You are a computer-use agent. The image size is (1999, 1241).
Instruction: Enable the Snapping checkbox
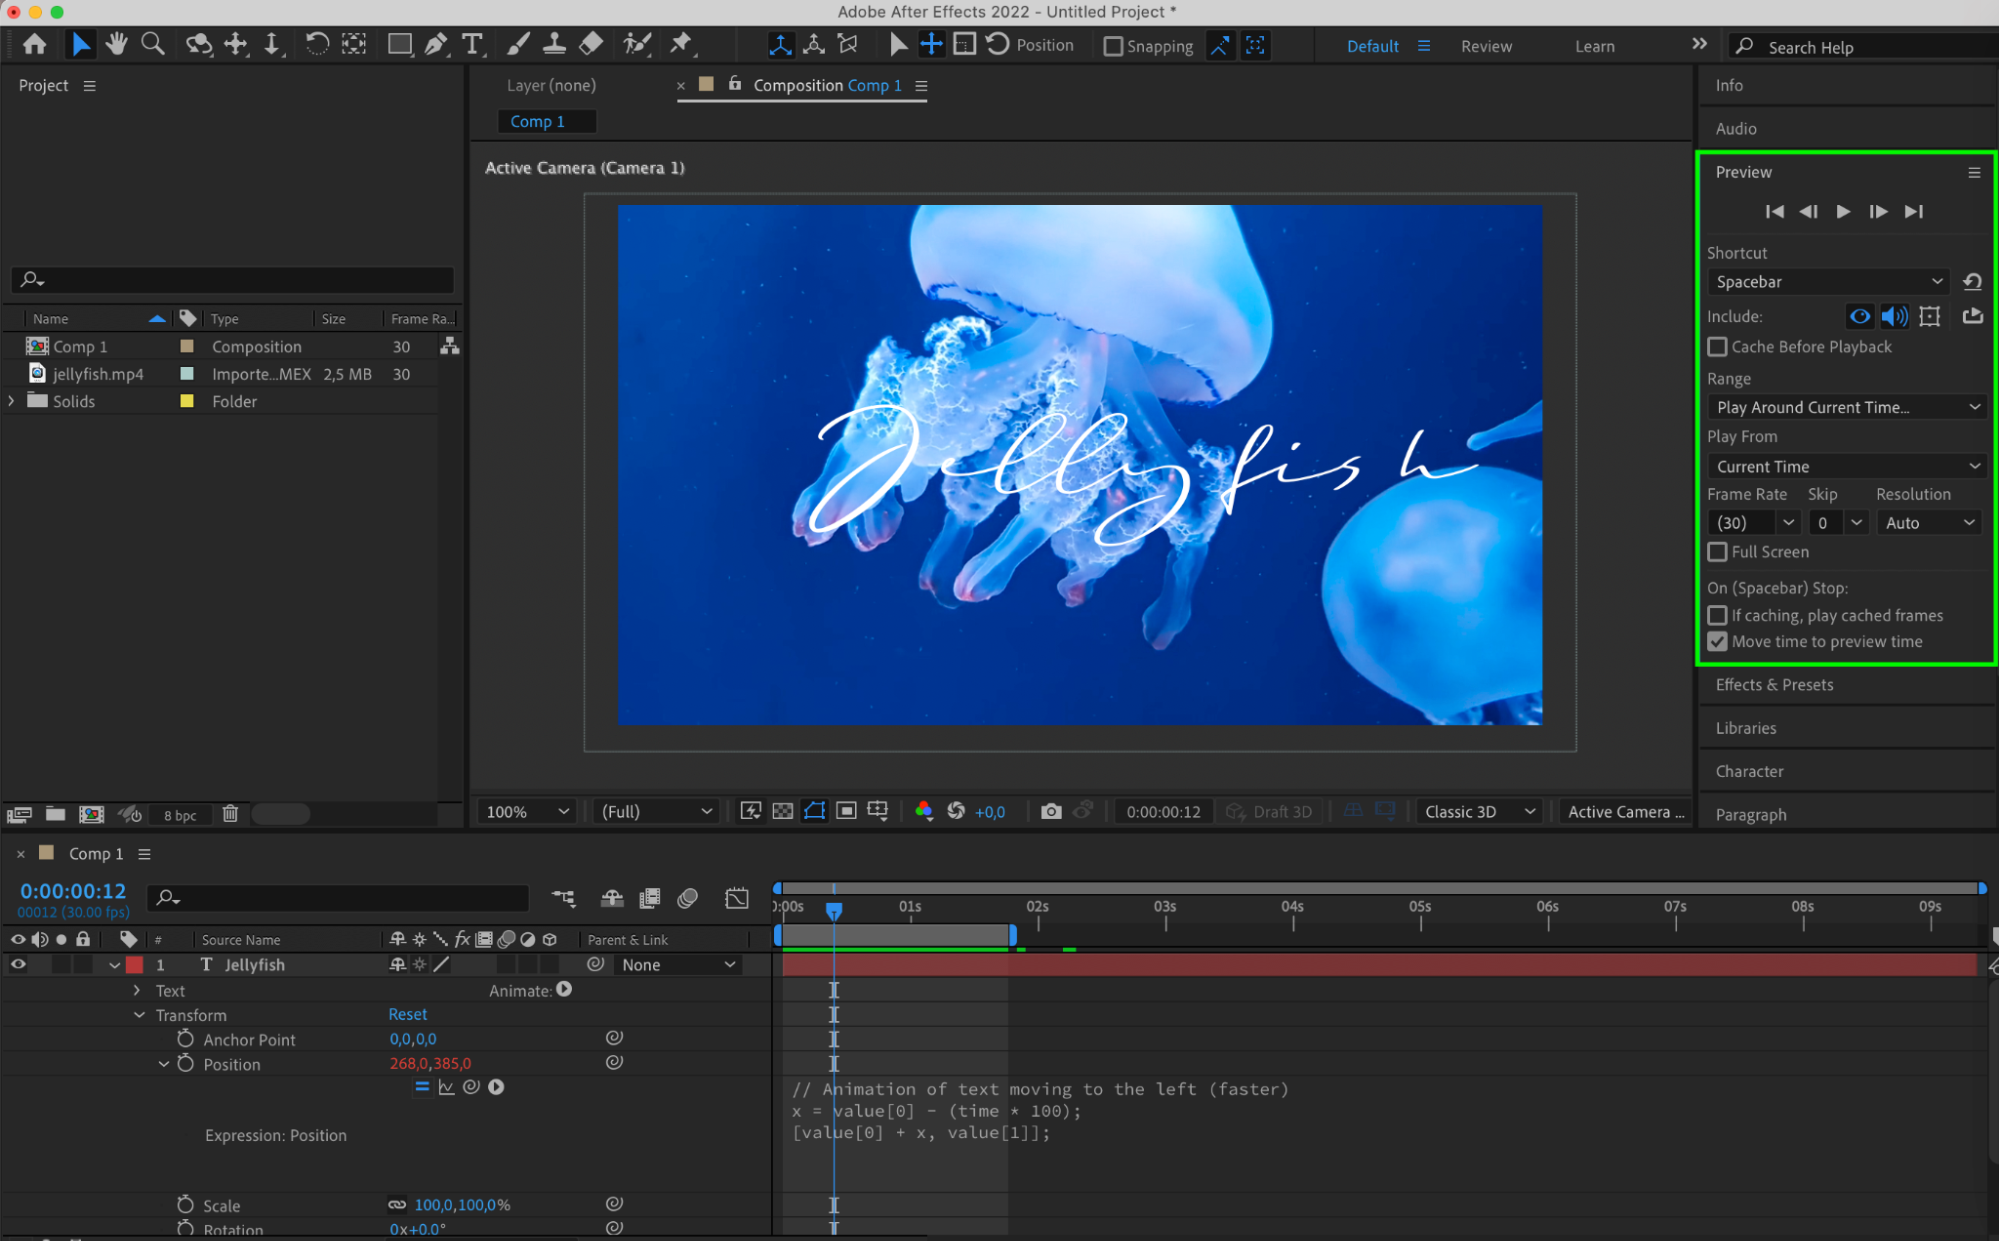(1112, 46)
